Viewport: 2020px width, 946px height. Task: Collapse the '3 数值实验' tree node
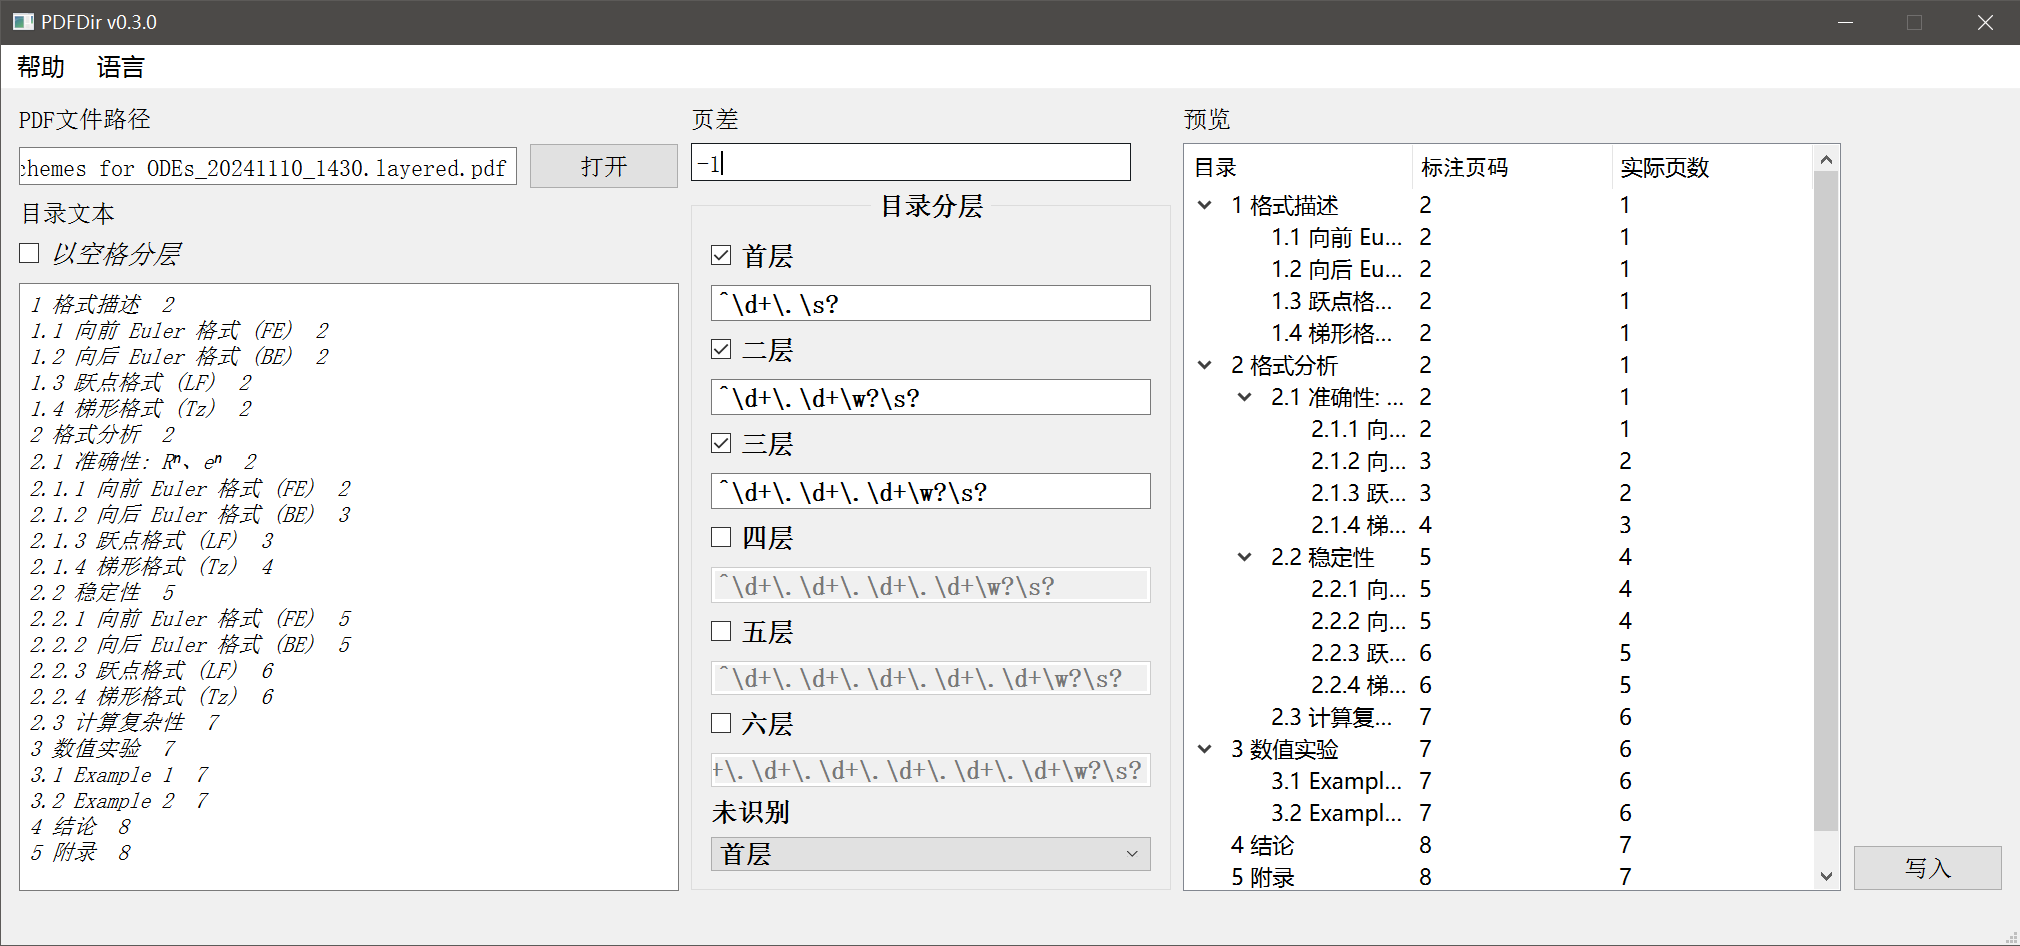click(1205, 749)
